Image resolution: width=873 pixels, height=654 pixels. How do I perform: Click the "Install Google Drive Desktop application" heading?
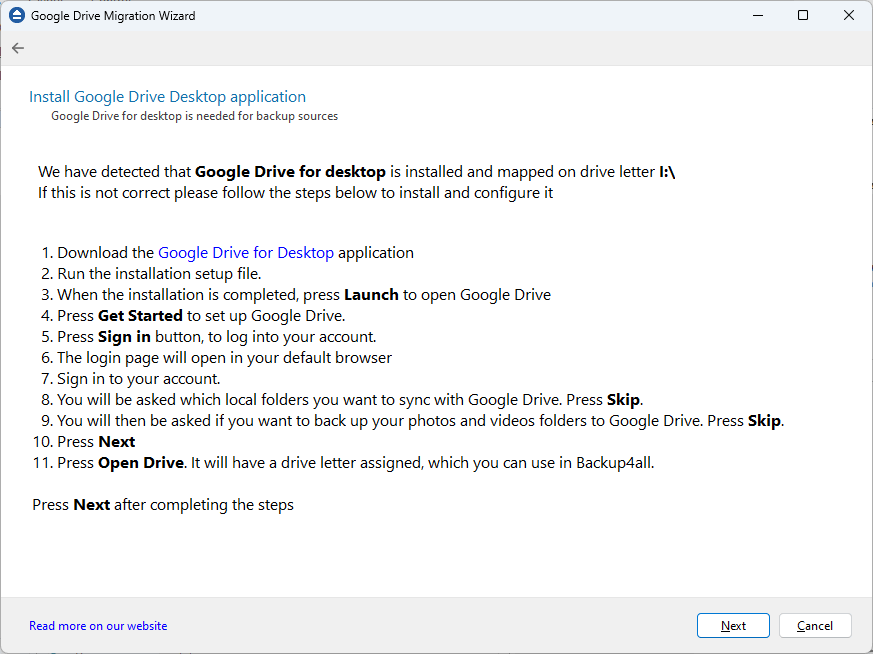tap(167, 96)
